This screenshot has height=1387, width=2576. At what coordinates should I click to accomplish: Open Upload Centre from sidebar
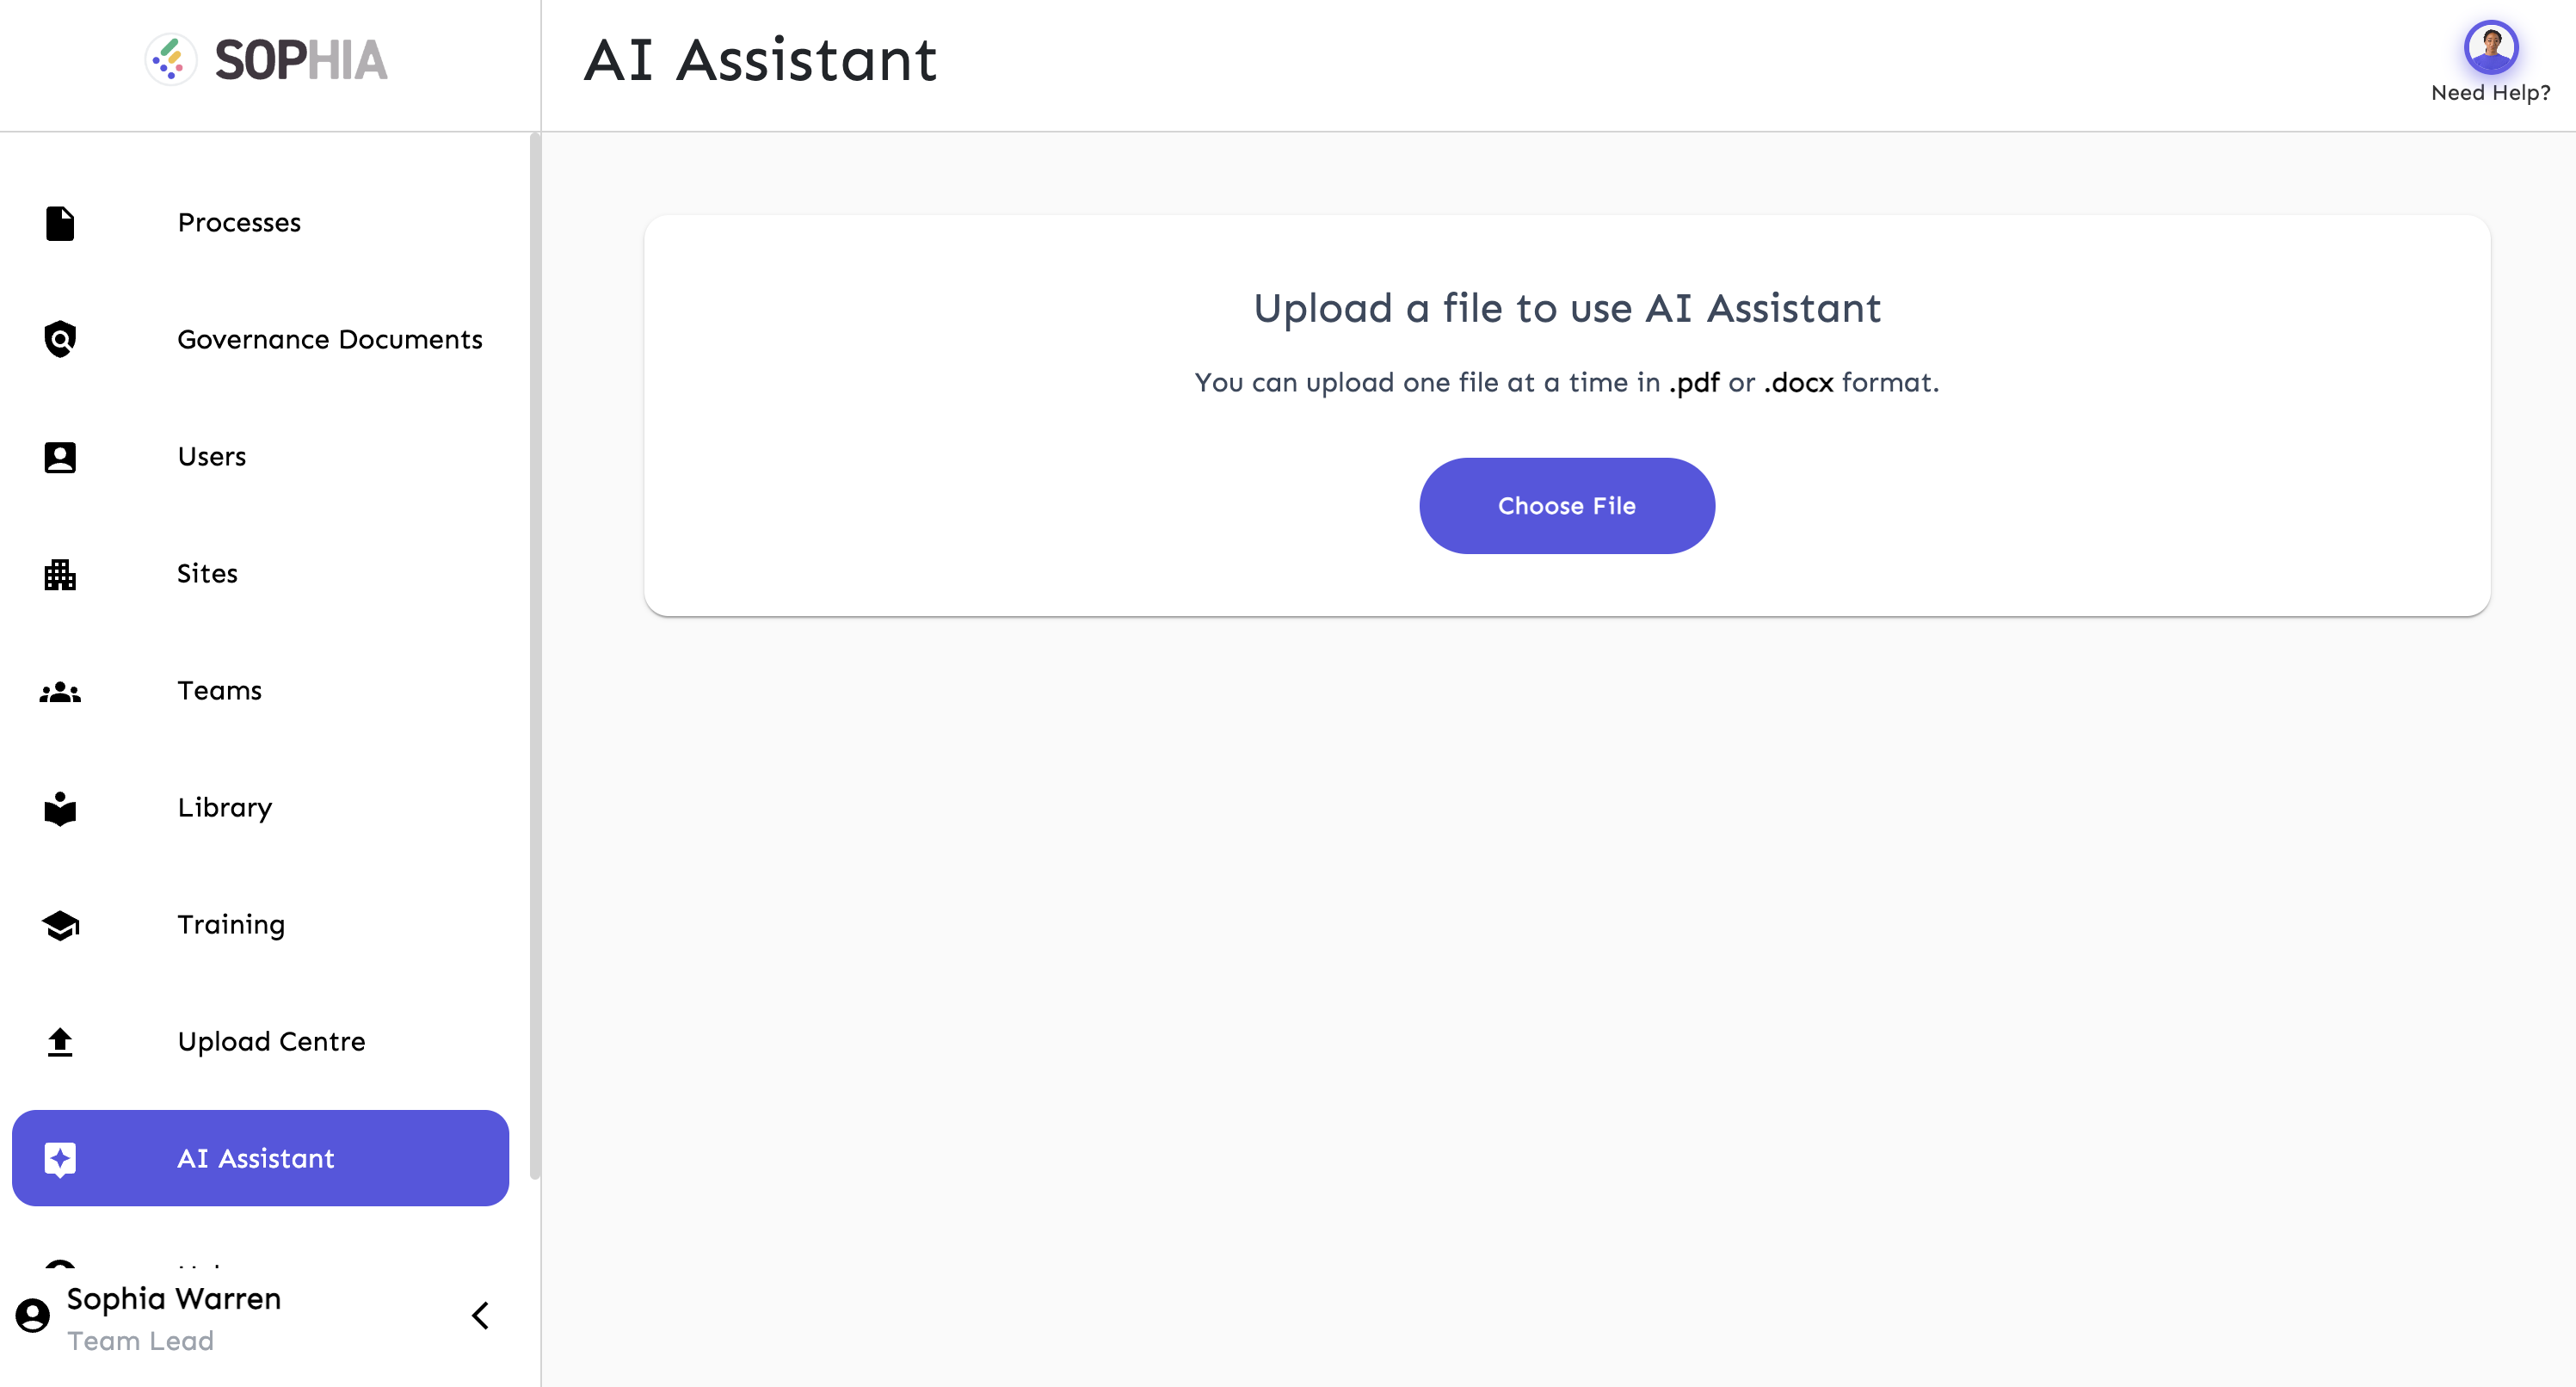[x=271, y=1042]
